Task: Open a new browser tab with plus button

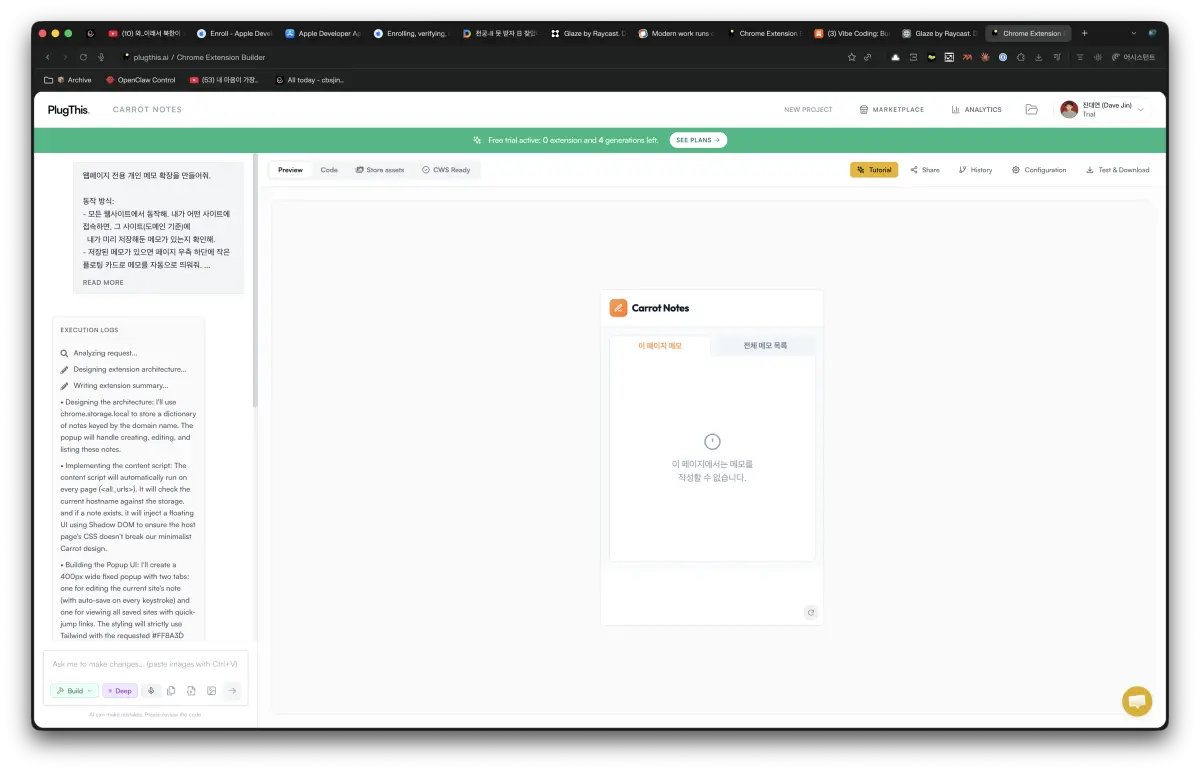Action: pos(1084,33)
